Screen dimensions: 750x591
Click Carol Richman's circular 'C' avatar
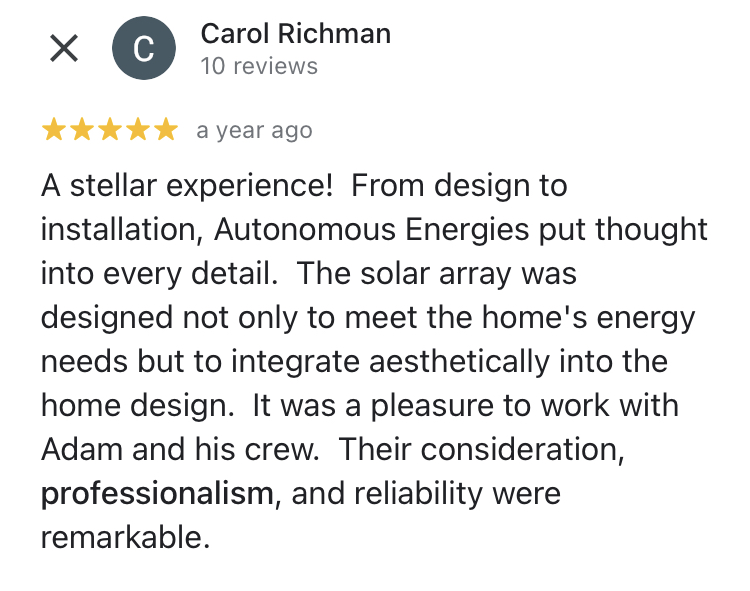click(144, 49)
